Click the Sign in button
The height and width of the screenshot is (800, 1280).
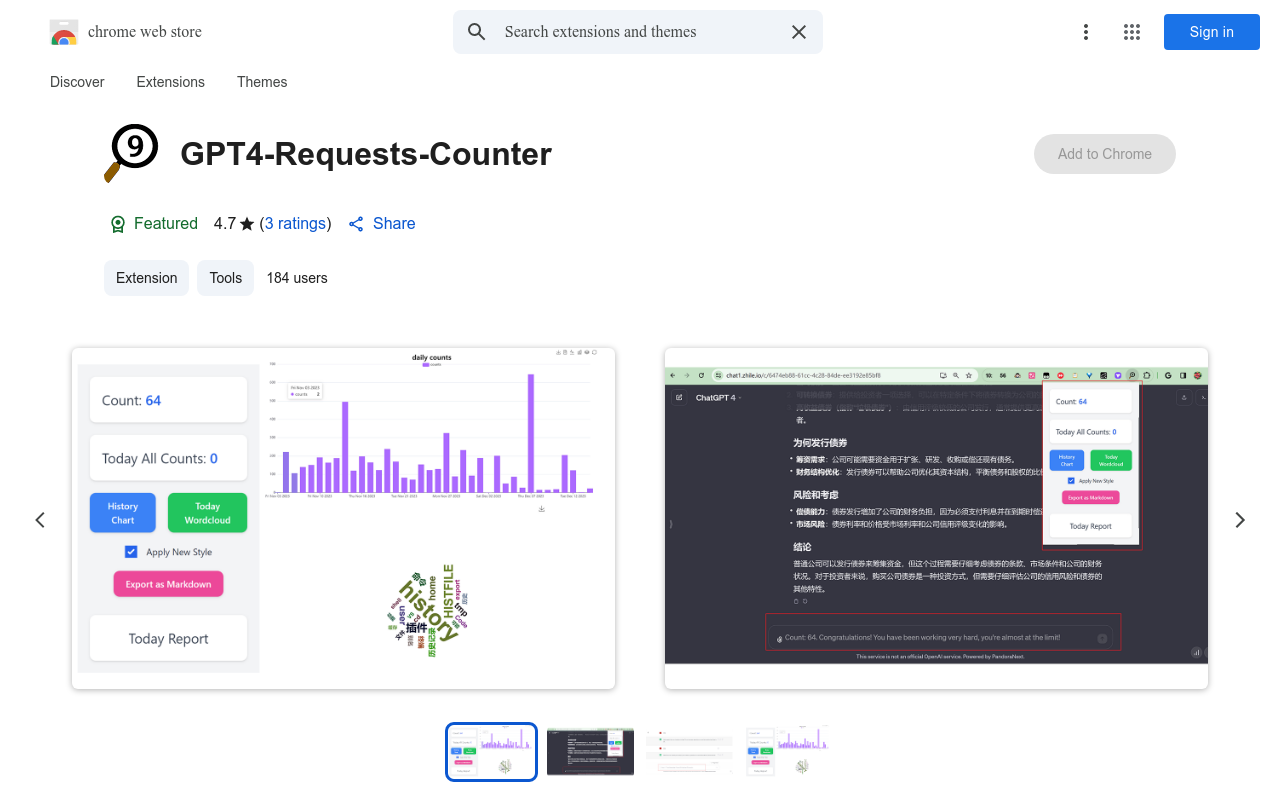tap(1212, 32)
